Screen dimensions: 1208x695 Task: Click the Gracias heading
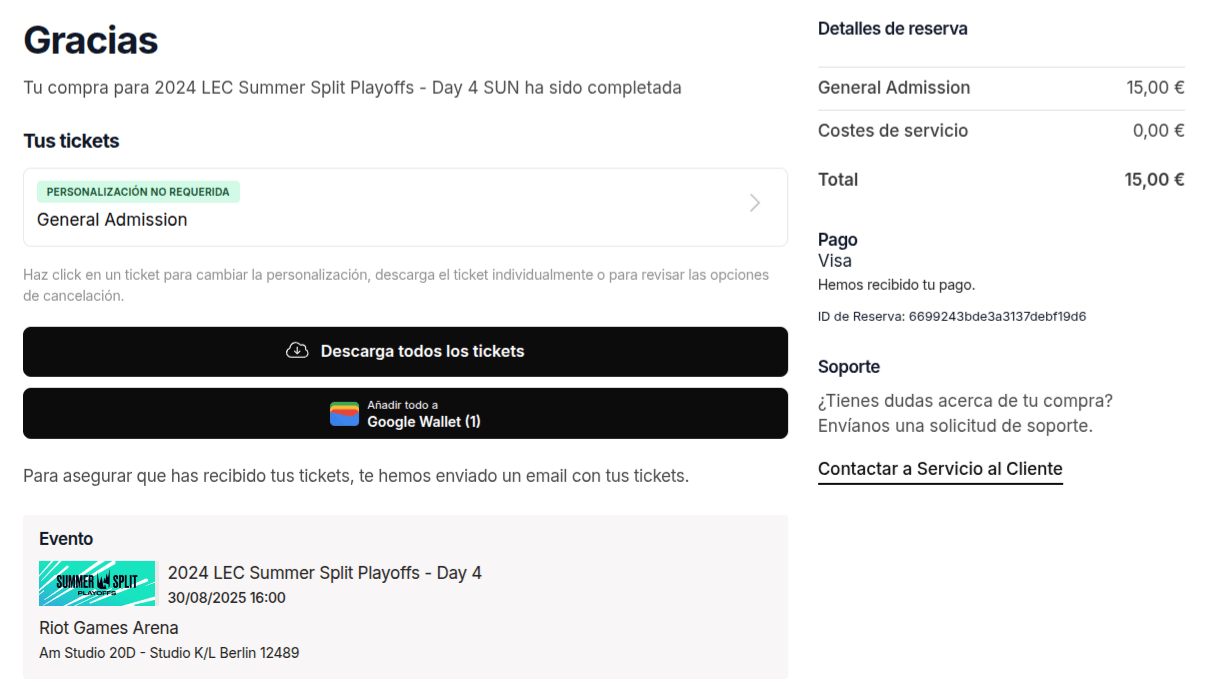pos(91,40)
